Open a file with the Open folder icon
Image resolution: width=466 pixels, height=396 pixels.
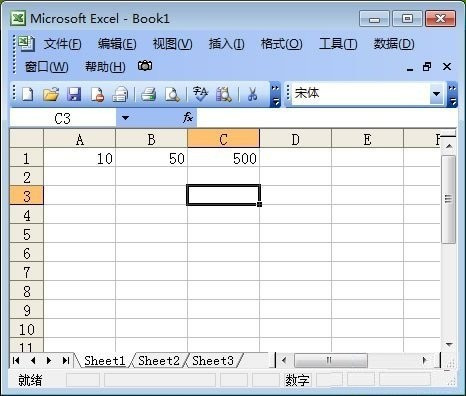click(x=51, y=95)
